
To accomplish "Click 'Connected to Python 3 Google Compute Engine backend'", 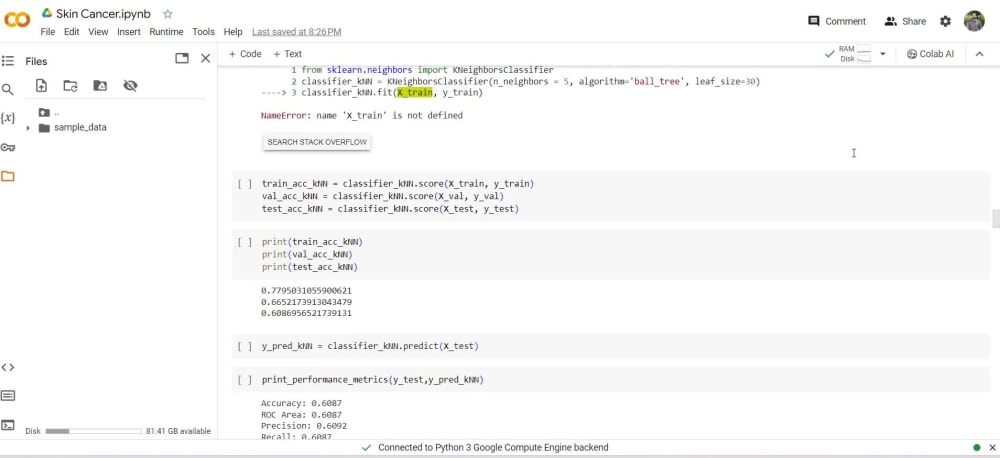I will tap(493, 448).
